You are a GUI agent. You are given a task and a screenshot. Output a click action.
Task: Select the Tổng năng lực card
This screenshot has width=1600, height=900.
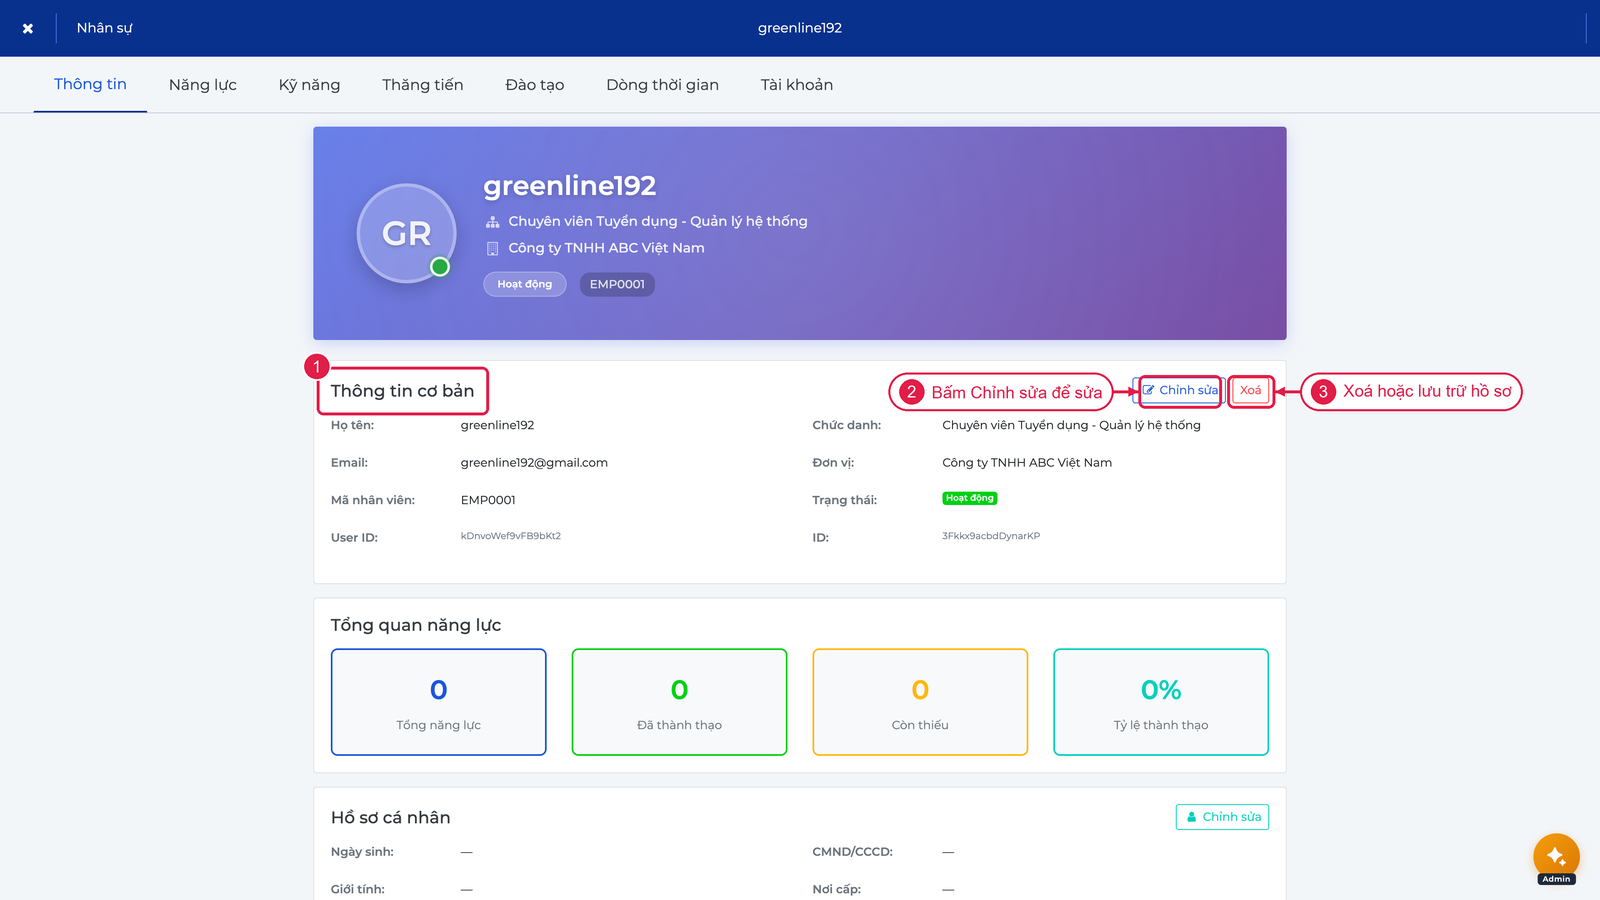tap(439, 702)
